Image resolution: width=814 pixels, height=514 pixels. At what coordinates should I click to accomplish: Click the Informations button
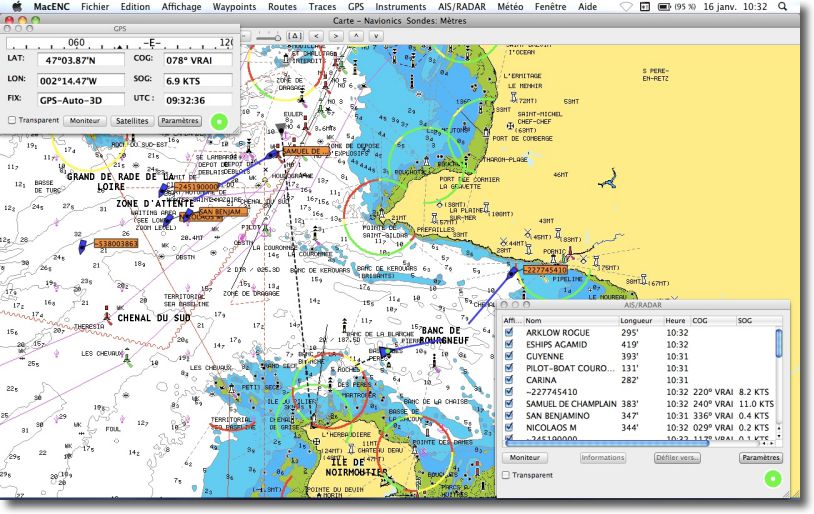coord(602,457)
